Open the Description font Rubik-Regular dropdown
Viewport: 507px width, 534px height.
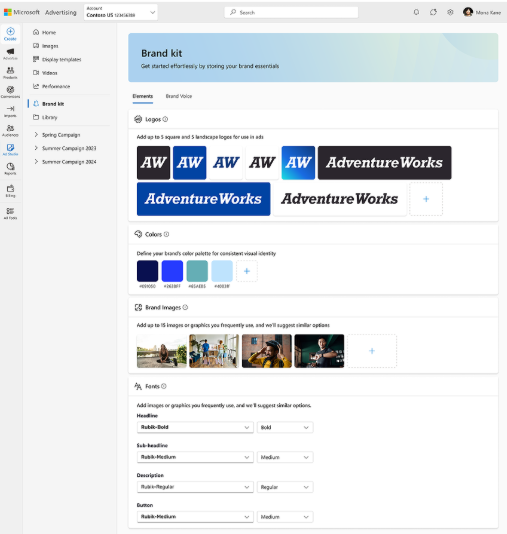195,487
